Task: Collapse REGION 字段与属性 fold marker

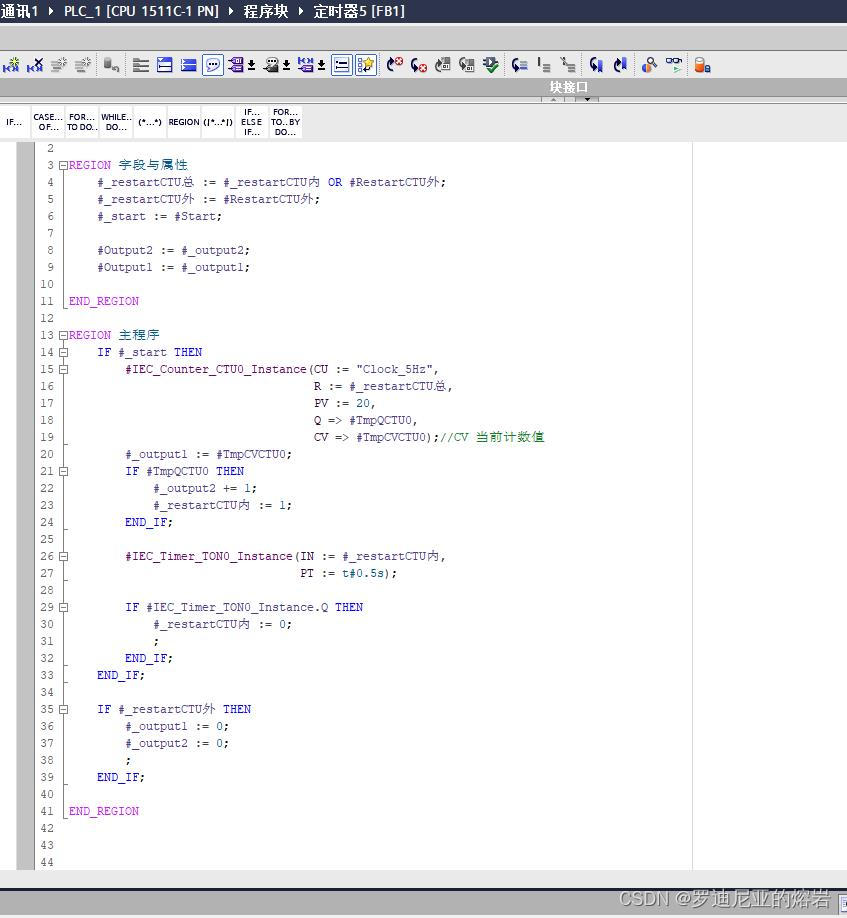Action: pos(63,166)
